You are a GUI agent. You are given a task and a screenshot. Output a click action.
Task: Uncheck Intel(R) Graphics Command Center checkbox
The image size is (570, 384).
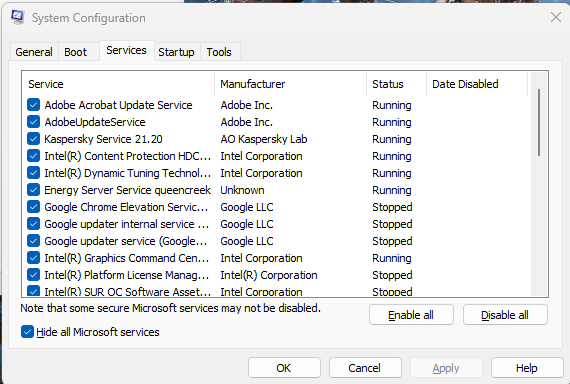(x=33, y=258)
